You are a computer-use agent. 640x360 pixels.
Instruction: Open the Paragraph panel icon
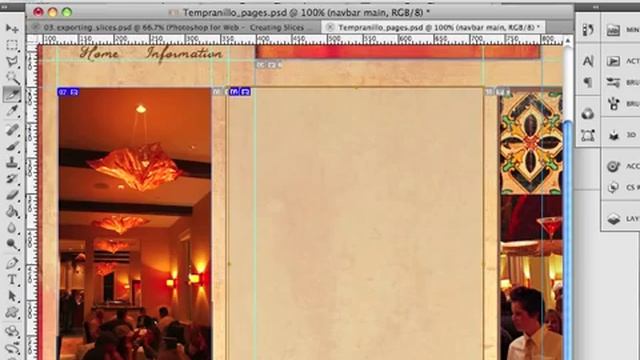(588, 82)
